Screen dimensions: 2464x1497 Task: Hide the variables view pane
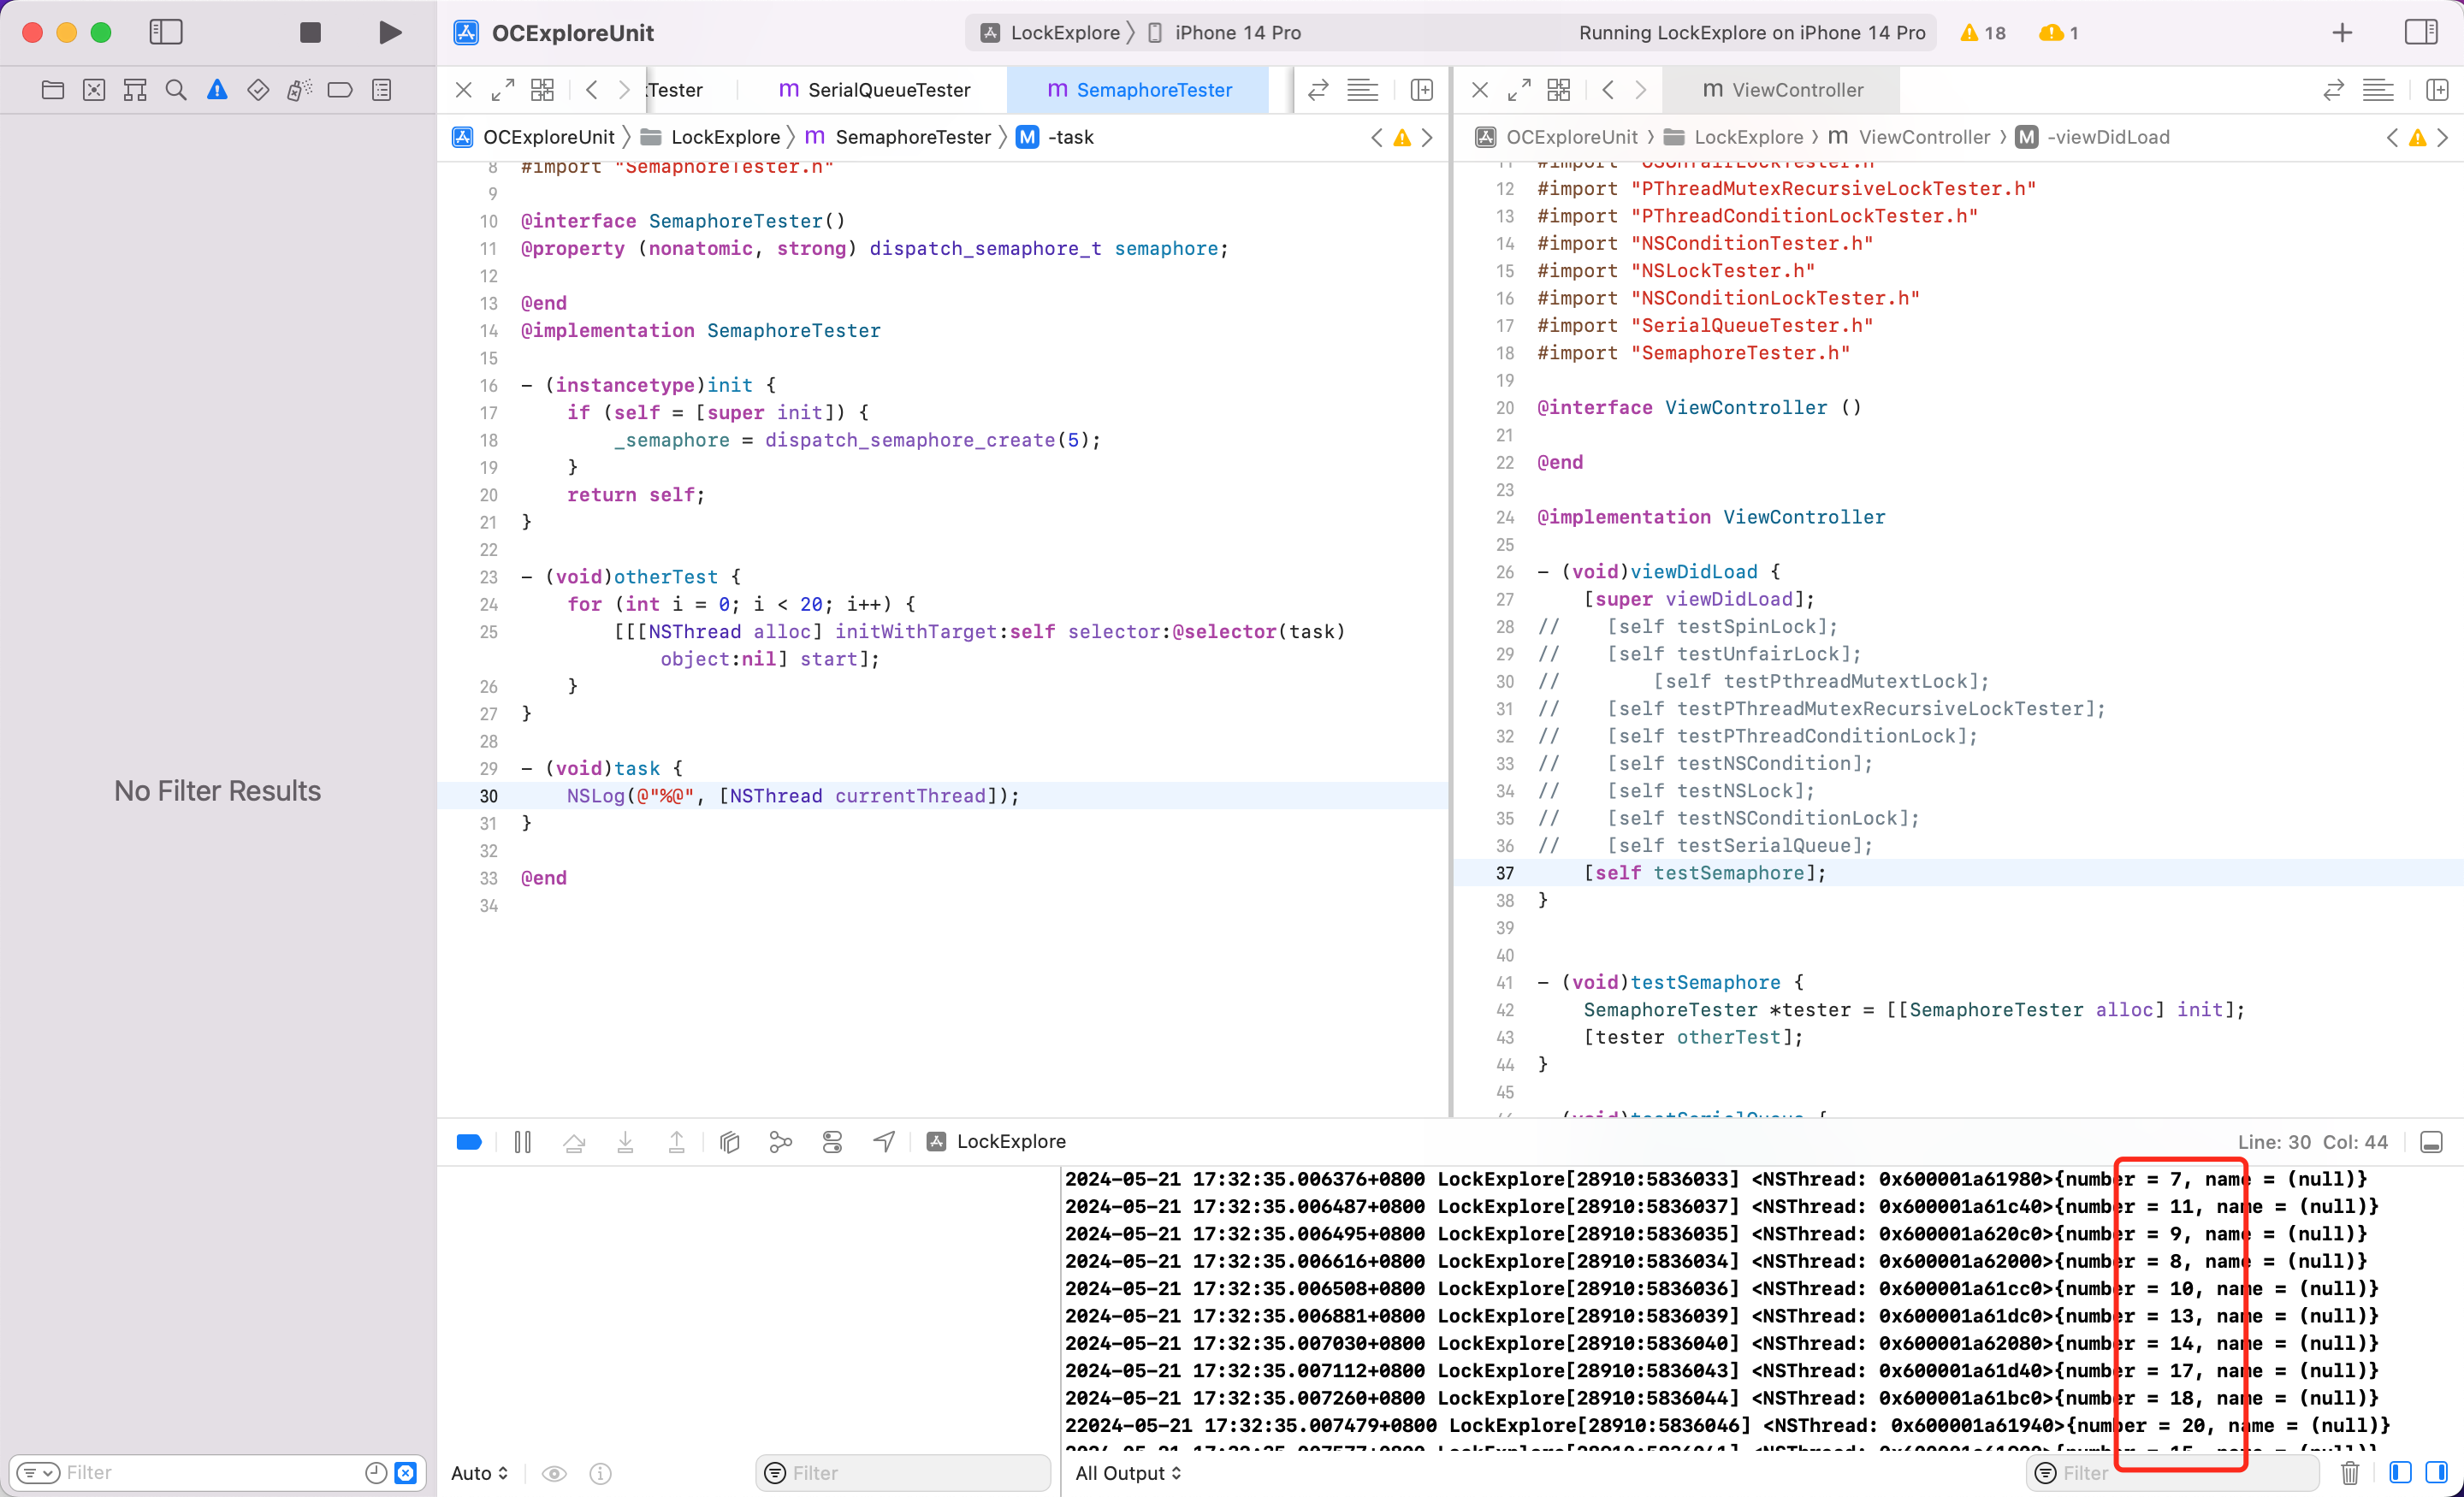coord(2400,1473)
